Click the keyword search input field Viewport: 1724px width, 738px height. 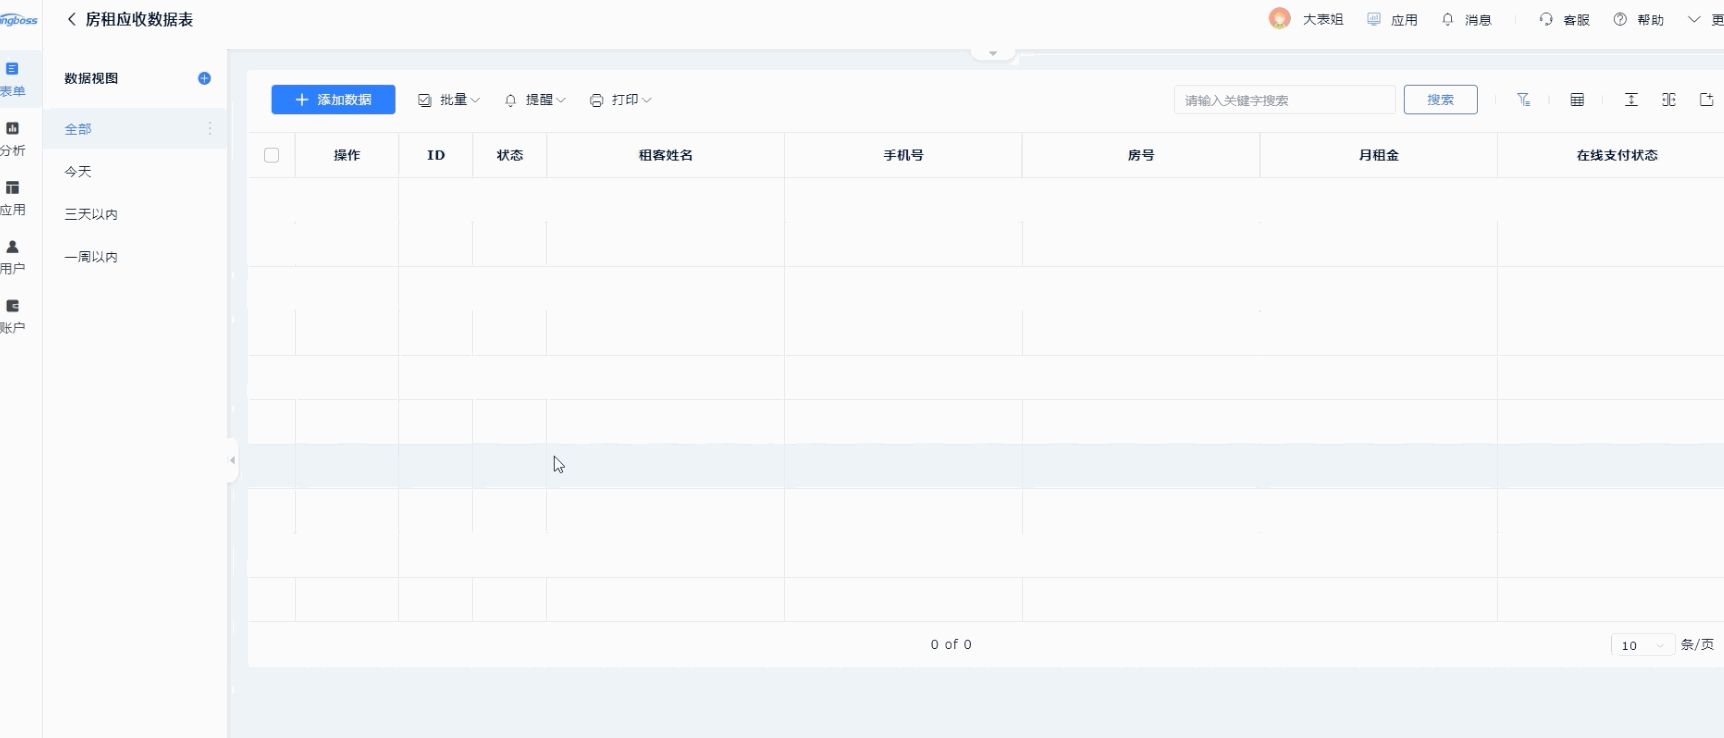click(1283, 100)
